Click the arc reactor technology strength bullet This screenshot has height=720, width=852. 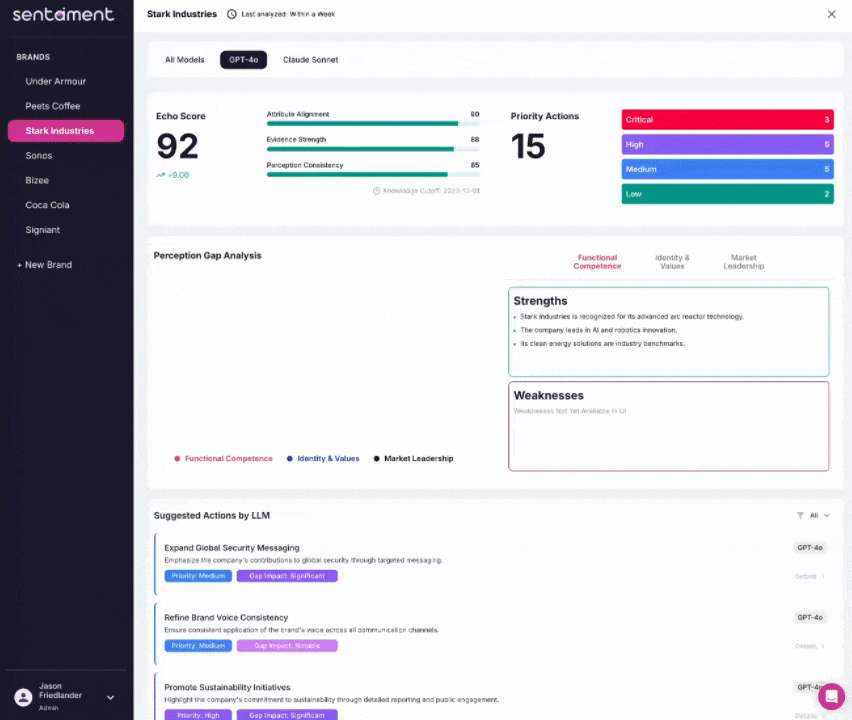[632, 317]
